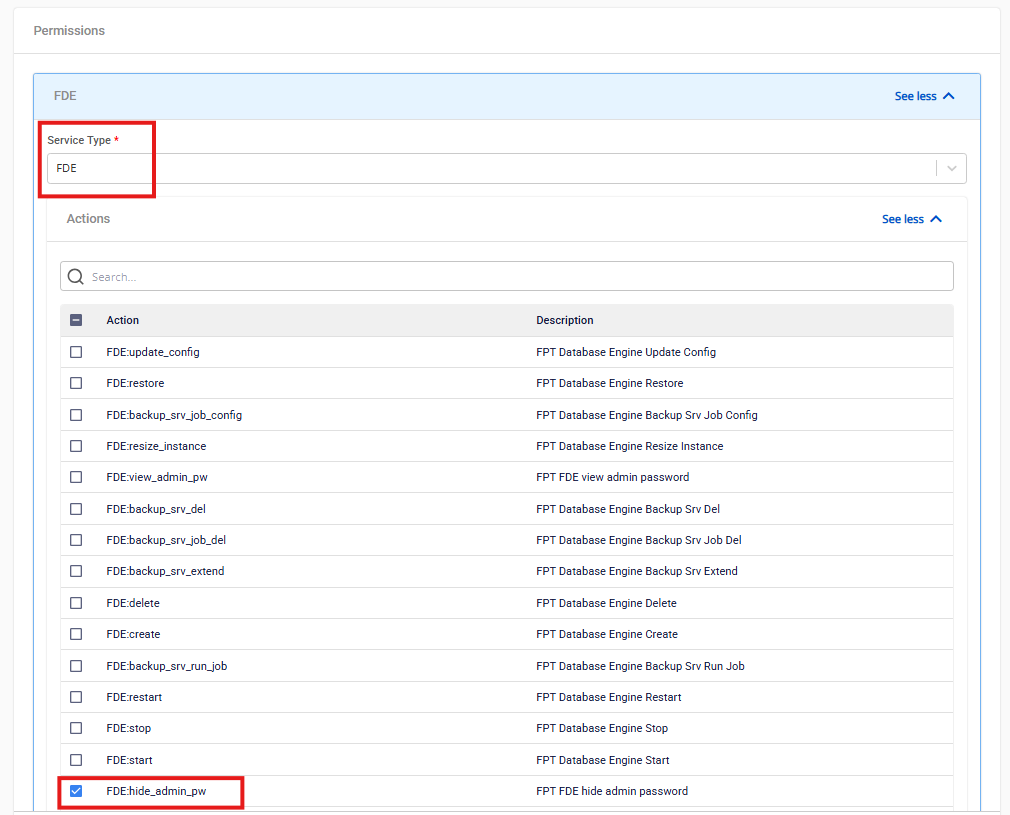Click the FDE:delete action name

[133, 603]
